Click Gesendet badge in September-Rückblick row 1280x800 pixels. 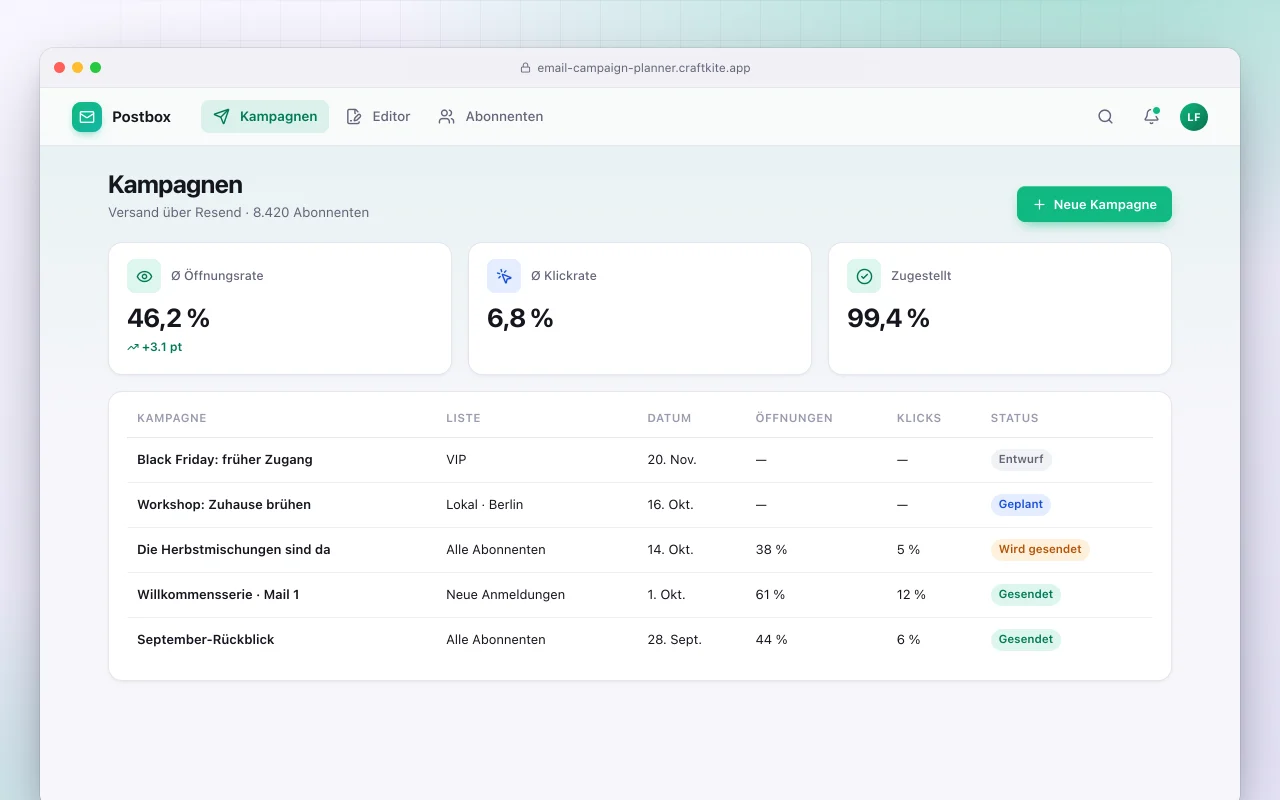click(x=1026, y=640)
